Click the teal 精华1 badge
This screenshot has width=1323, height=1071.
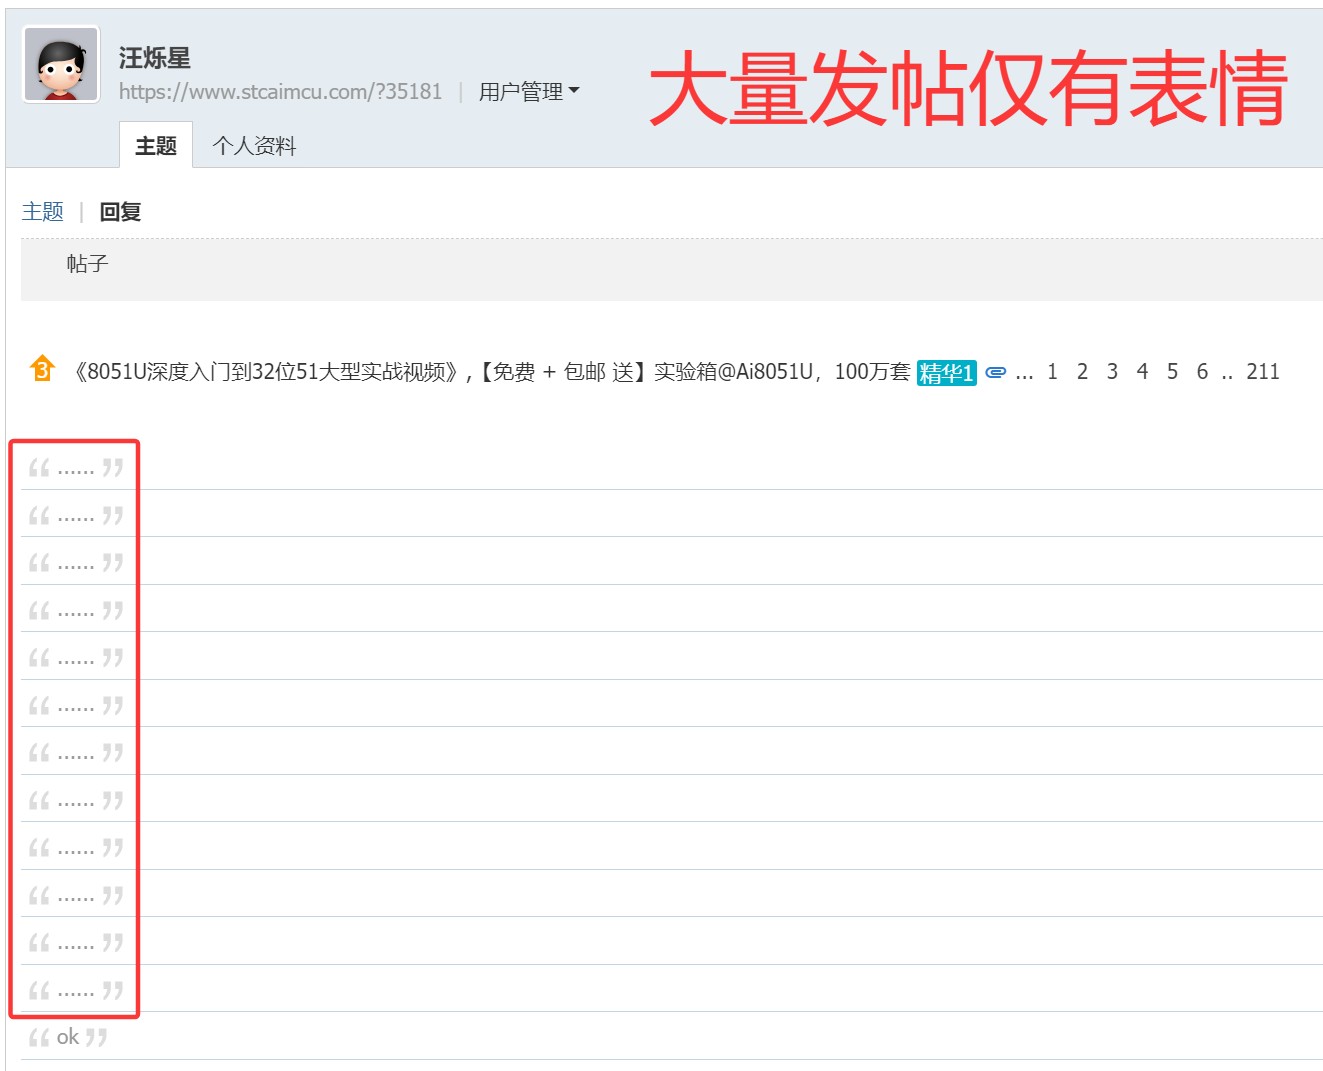point(946,371)
